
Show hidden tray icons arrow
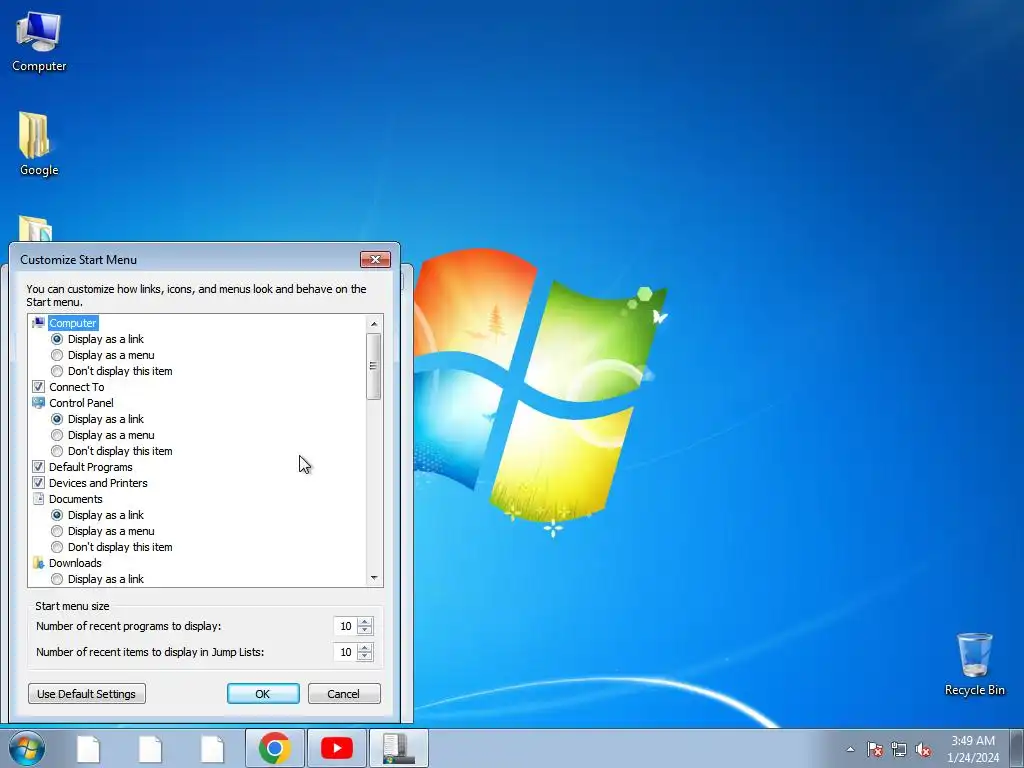pos(850,749)
